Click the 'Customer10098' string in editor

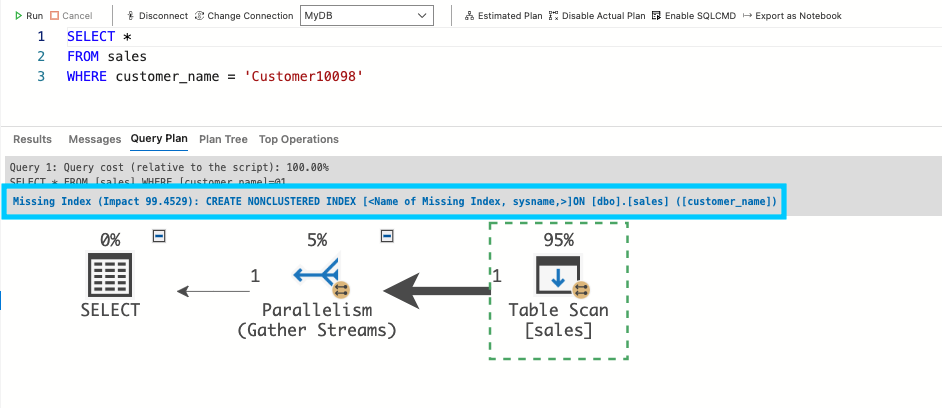[306, 76]
